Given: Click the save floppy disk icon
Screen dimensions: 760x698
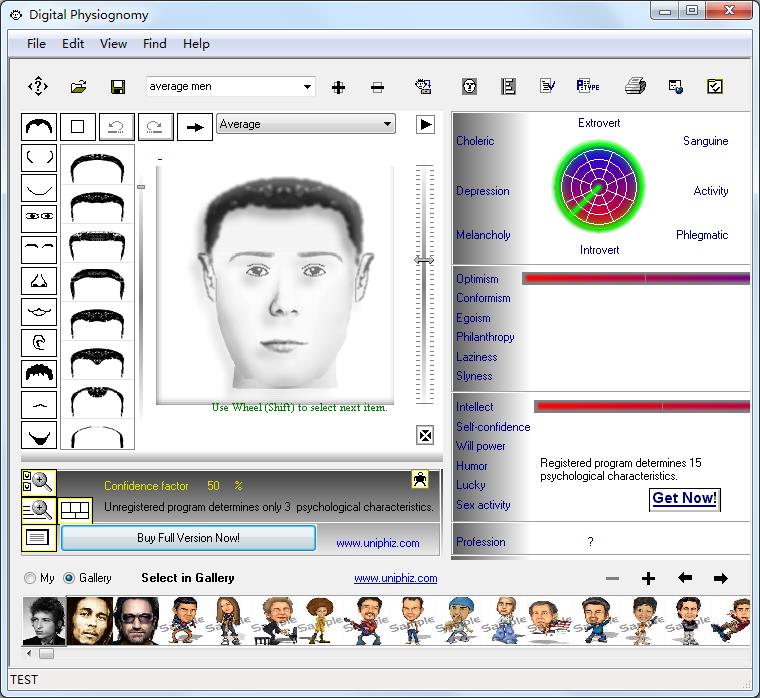Looking at the screenshot, I should click(x=117, y=87).
